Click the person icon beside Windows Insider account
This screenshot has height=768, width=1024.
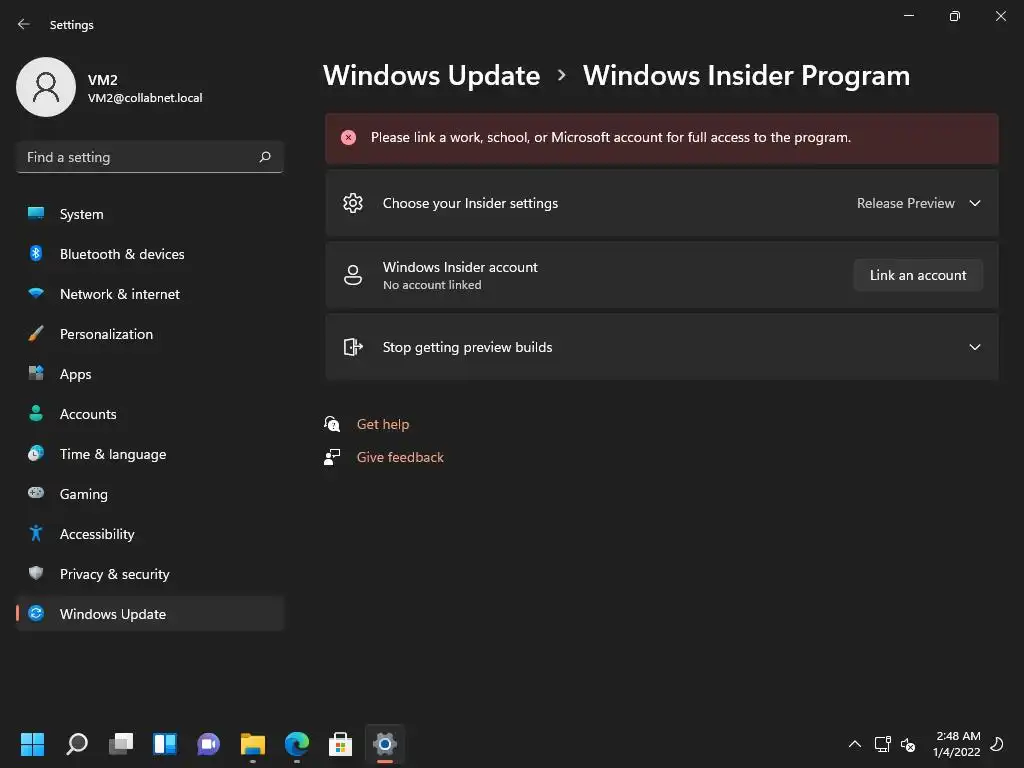353,275
